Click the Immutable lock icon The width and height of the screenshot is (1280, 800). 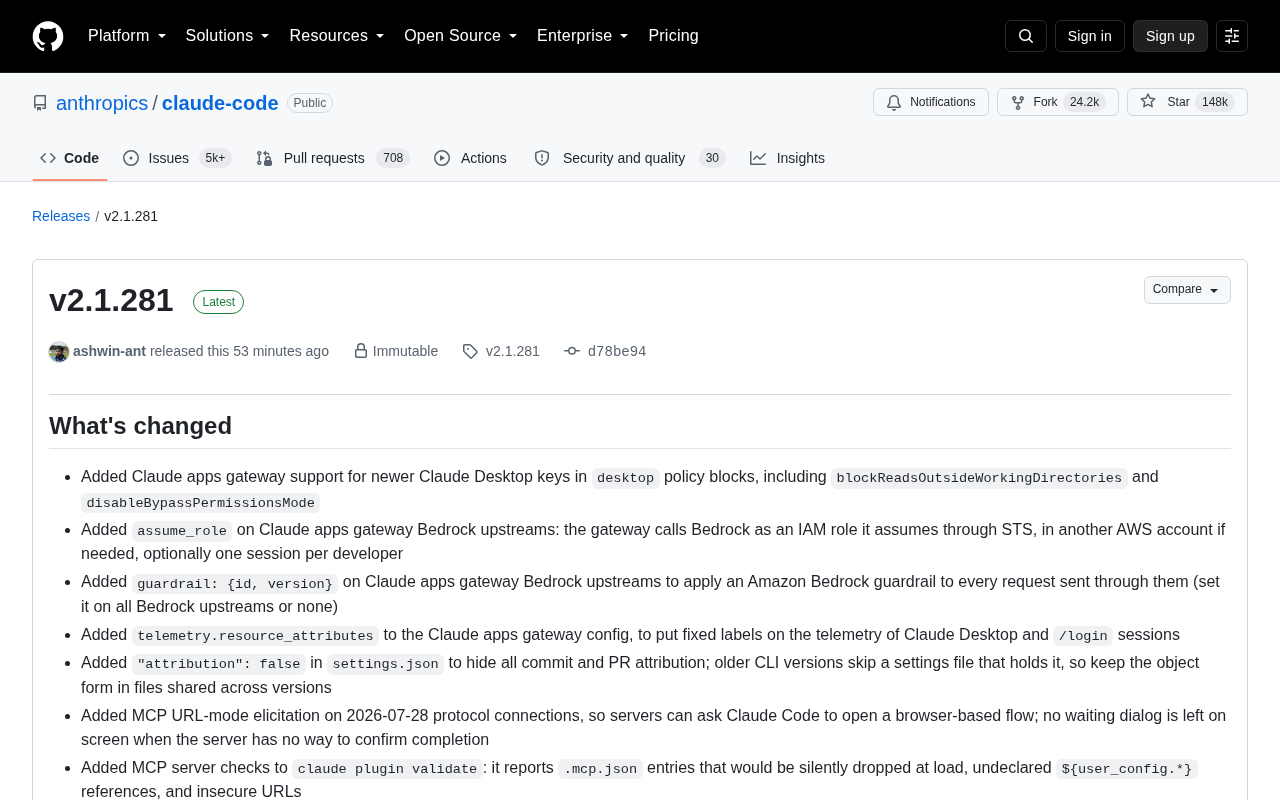coord(361,351)
